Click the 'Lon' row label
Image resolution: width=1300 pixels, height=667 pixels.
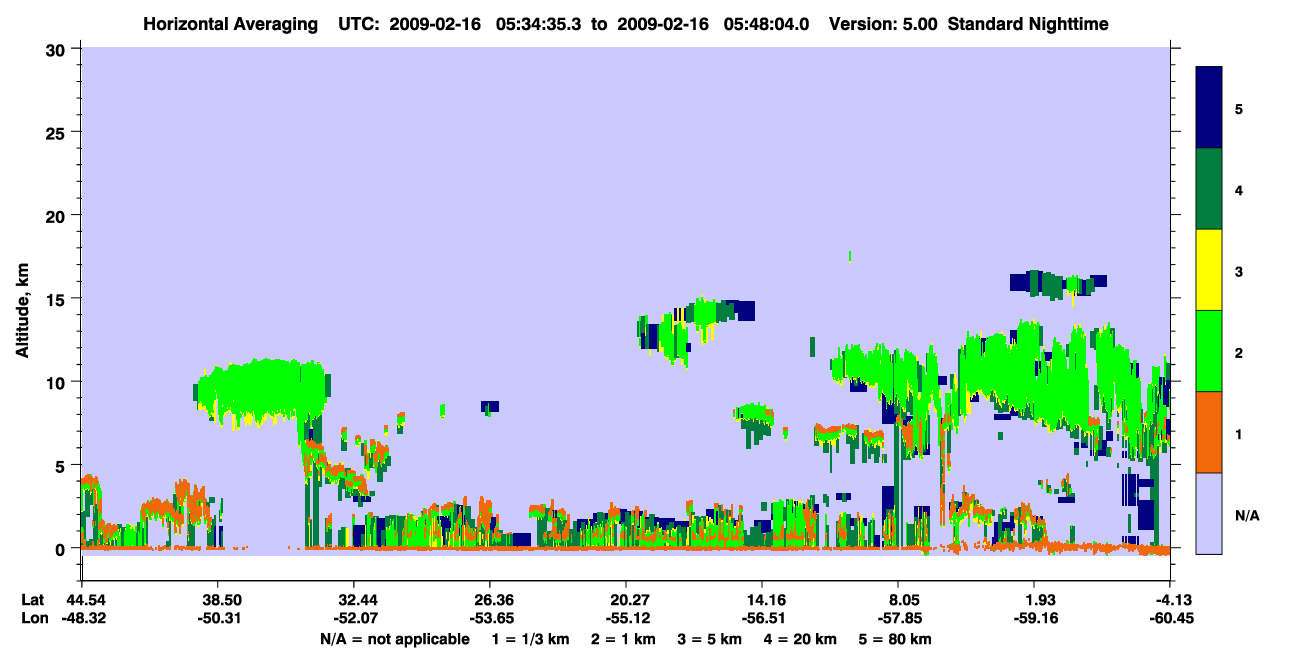coord(34,618)
